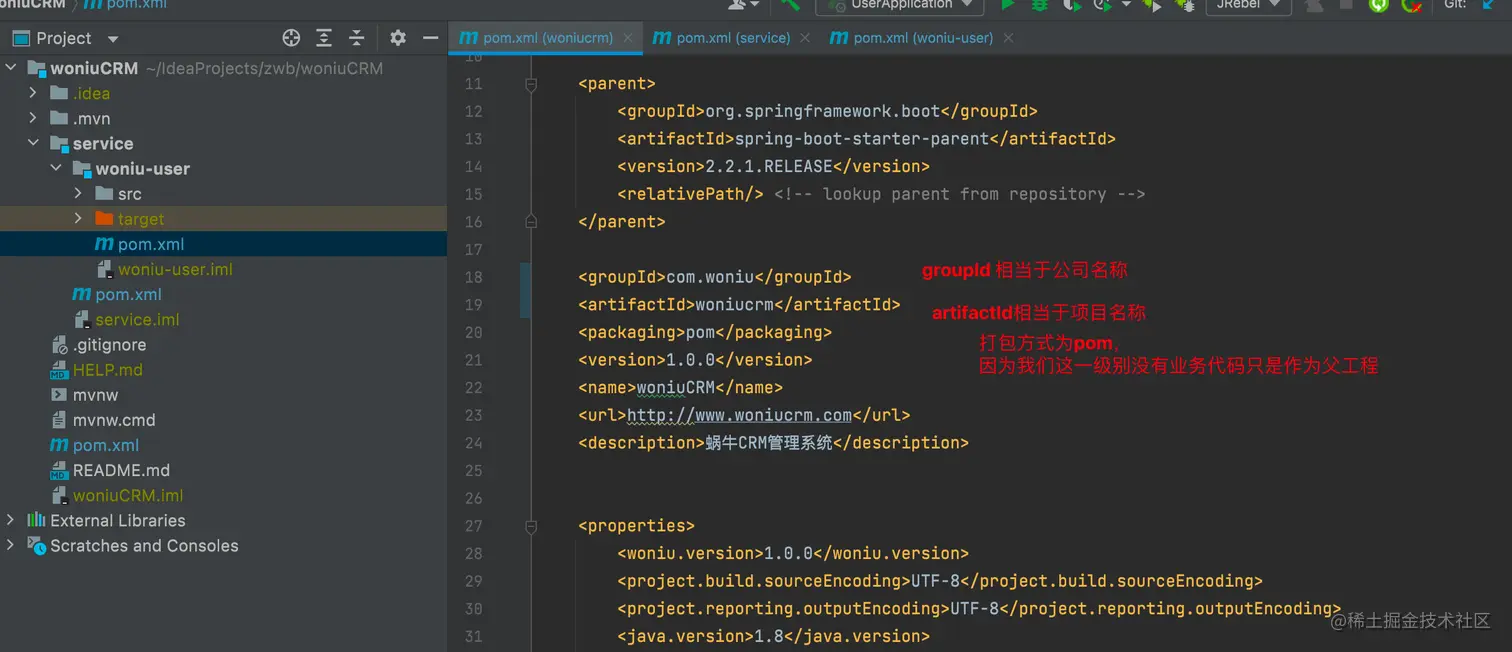Image resolution: width=1512 pixels, height=652 pixels.
Task: Expand the .idea folder
Action: tap(33, 93)
